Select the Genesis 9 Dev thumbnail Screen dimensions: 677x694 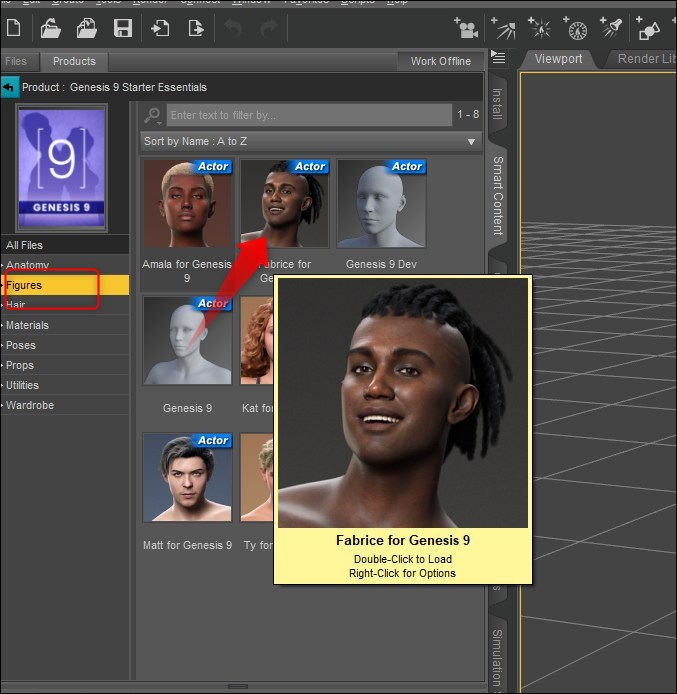[x=381, y=204]
